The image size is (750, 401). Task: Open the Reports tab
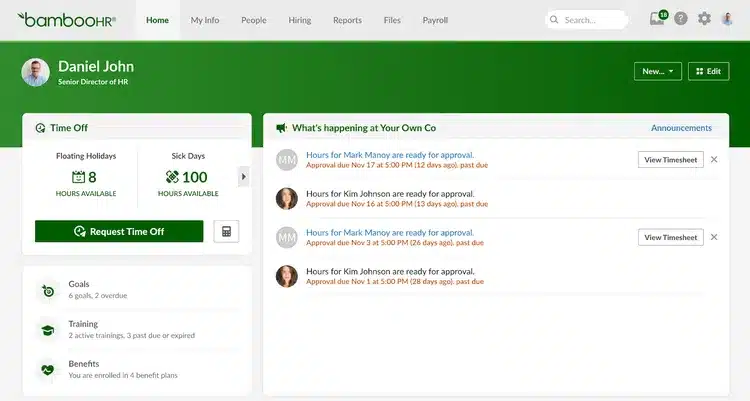(x=347, y=20)
